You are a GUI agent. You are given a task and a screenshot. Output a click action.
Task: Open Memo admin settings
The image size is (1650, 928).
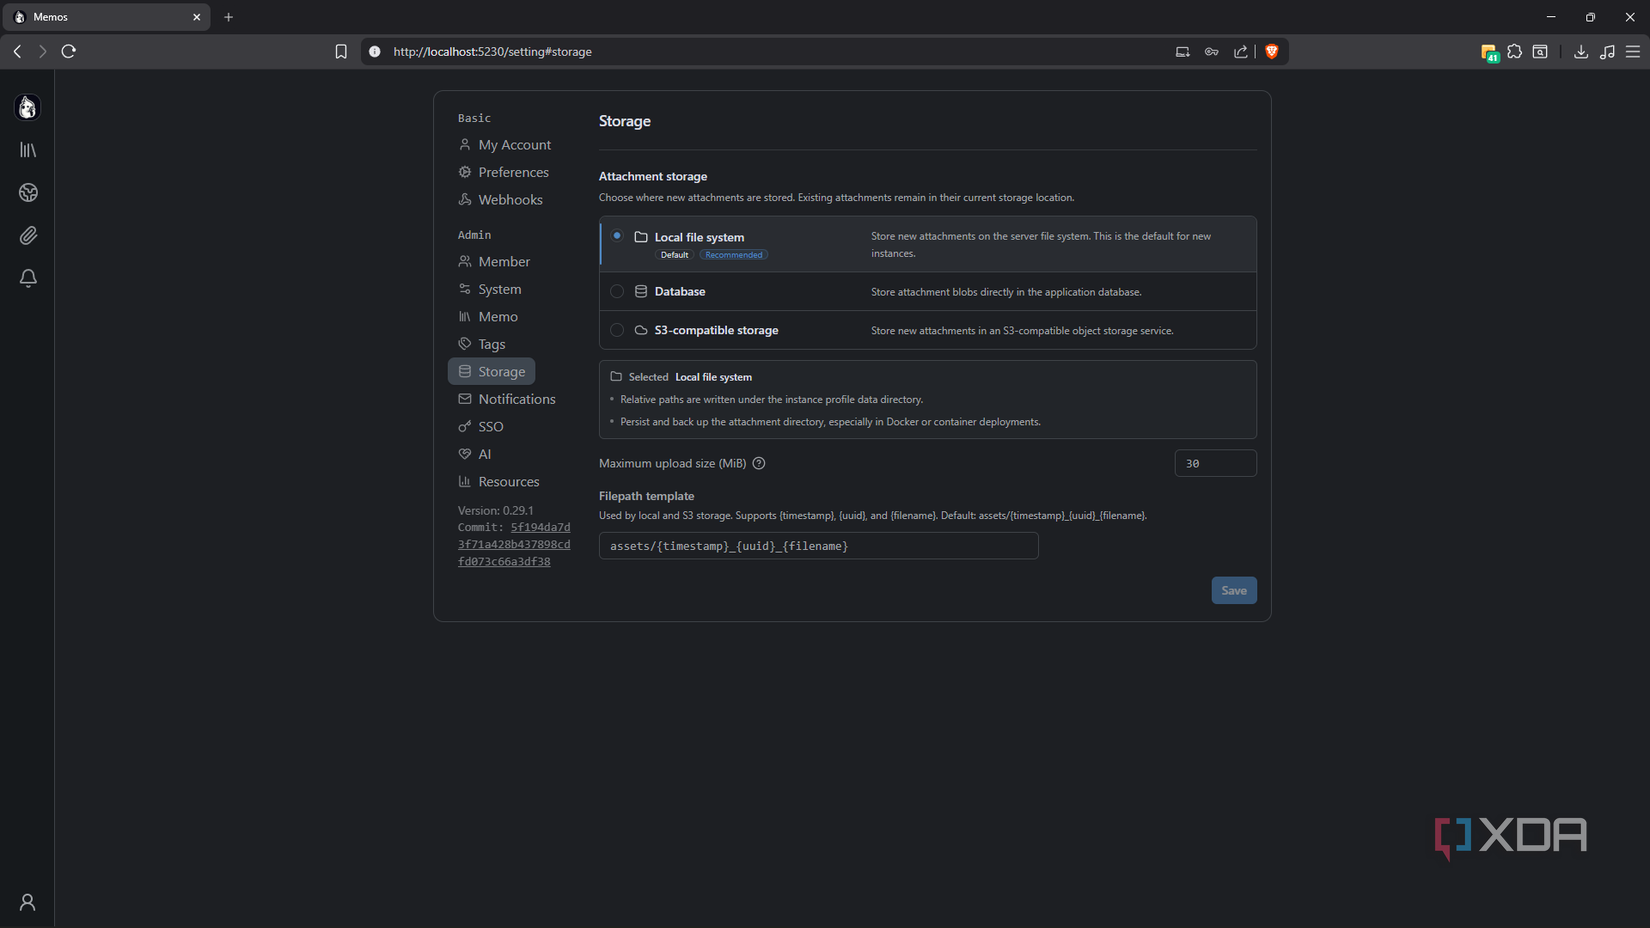(x=488, y=317)
